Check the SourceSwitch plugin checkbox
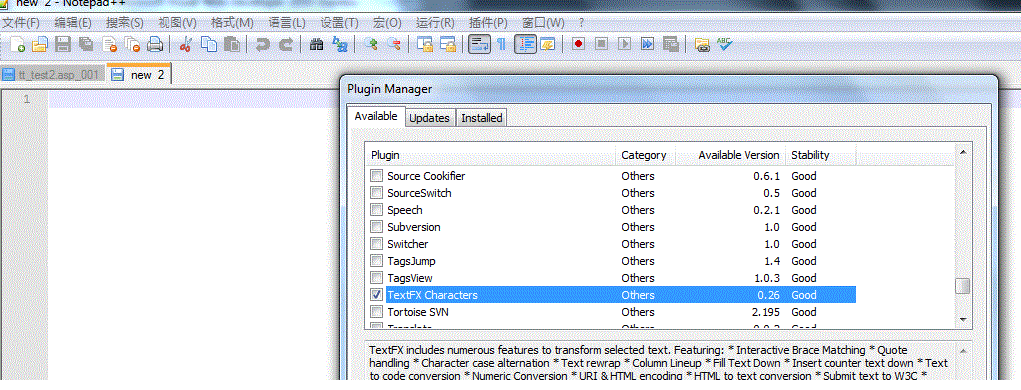Screen dimensions: 1021x390 point(376,193)
